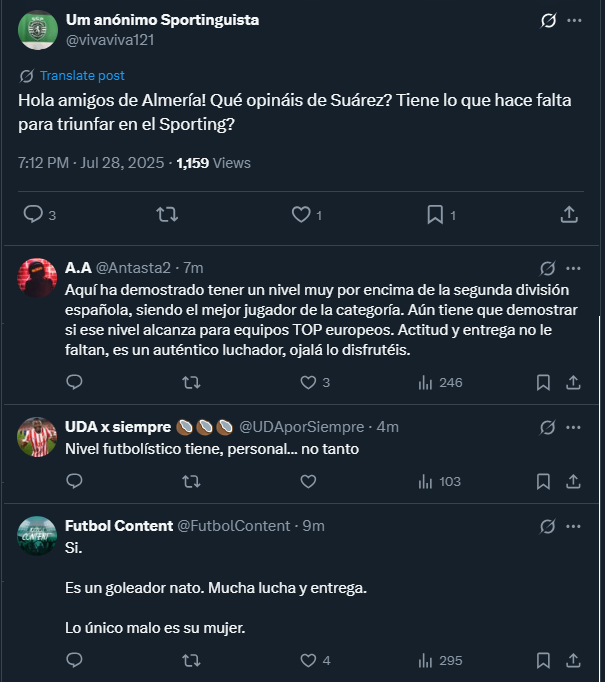Viewport: 605px width, 682px height.
Task: Click Grok icon on main post
Action: [548, 20]
